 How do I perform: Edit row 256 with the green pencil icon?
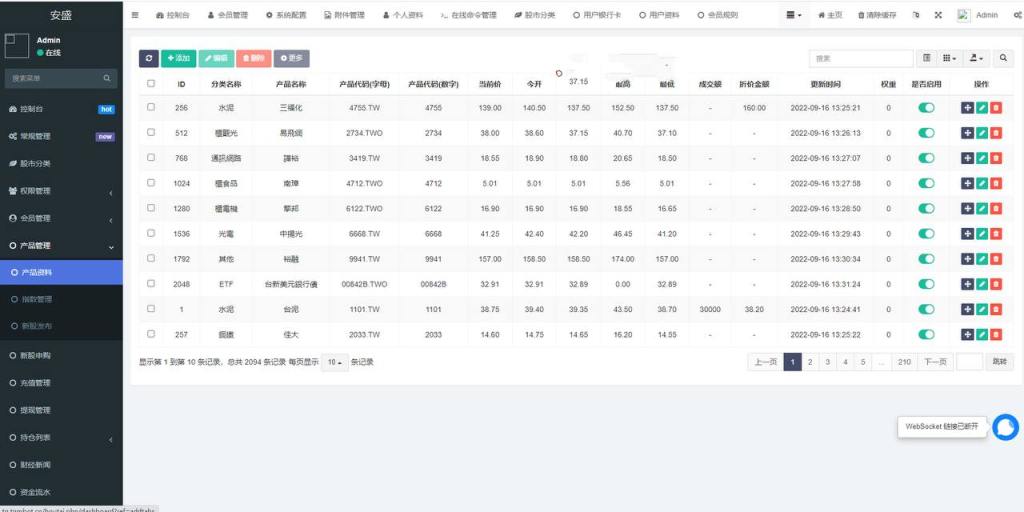pyautogui.click(x=982, y=108)
